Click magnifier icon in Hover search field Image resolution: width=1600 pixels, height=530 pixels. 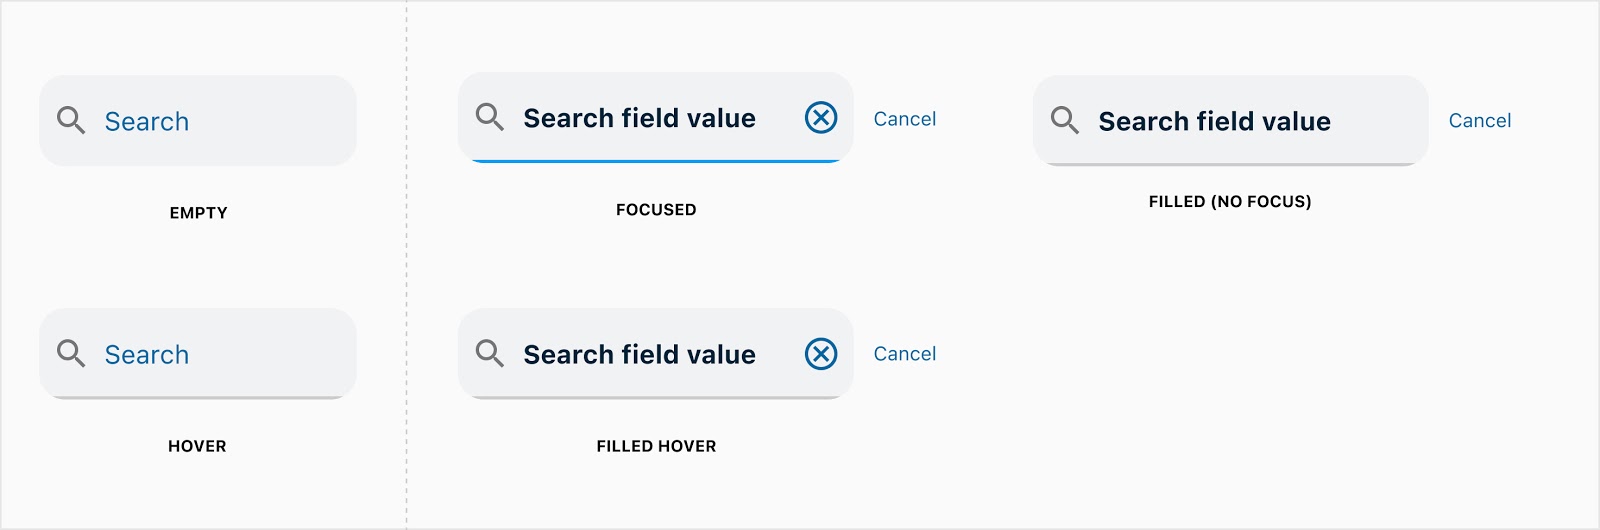[x=71, y=353]
